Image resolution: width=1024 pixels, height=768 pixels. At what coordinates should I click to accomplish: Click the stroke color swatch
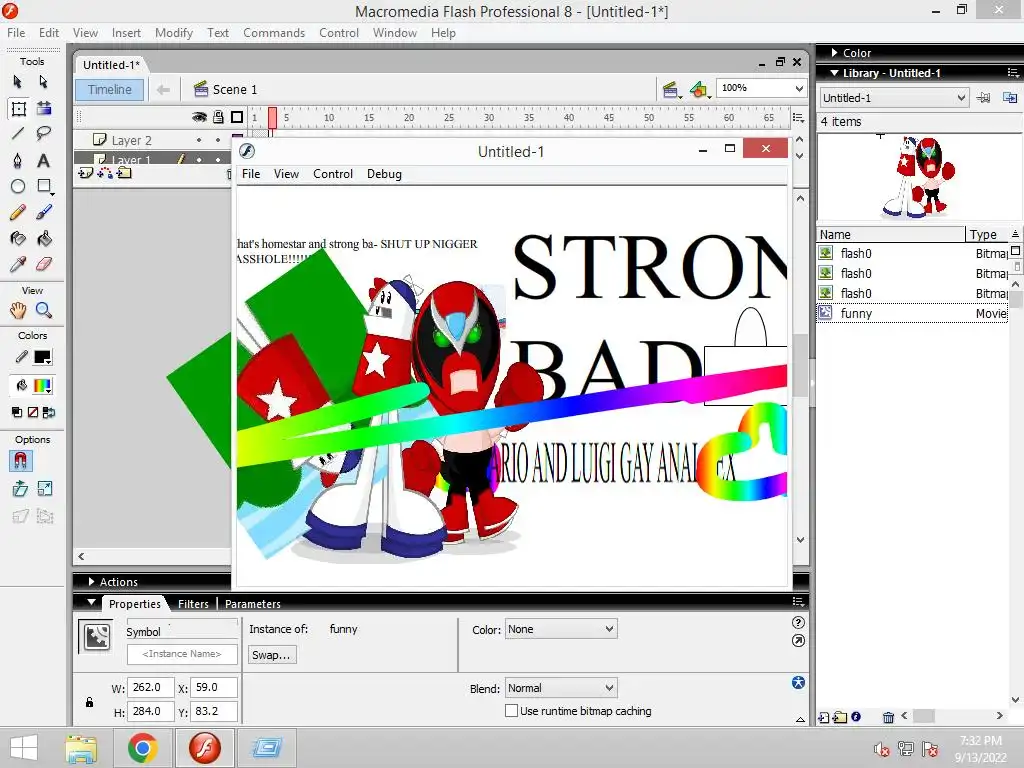[x=42, y=357]
